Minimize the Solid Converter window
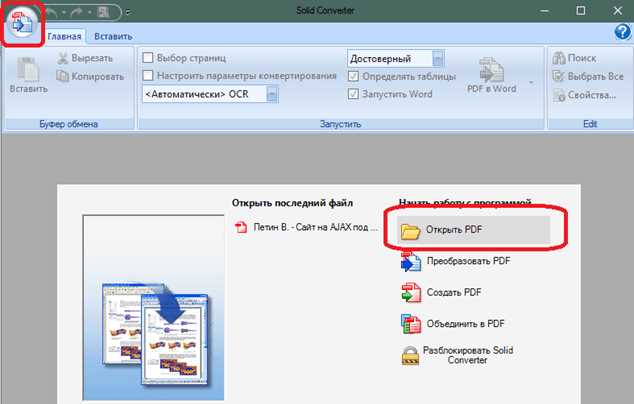Screen dimensions: 634x404 pos(545,11)
